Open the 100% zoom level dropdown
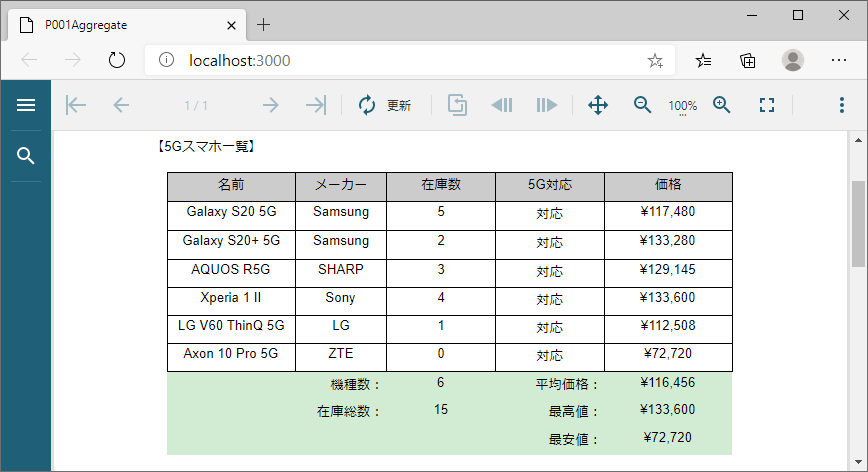The height and width of the screenshot is (472, 868). [x=683, y=106]
